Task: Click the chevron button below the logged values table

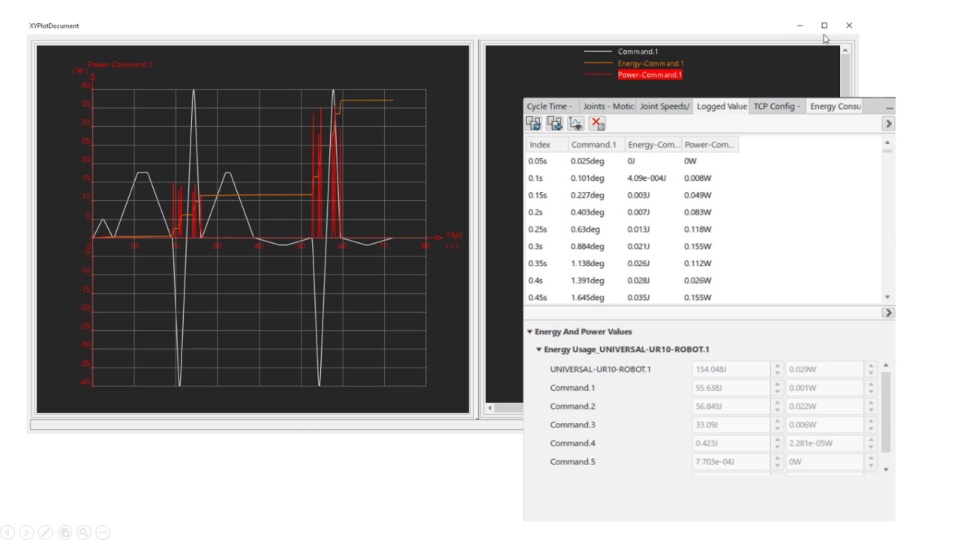Action: click(x=888, y=313)
